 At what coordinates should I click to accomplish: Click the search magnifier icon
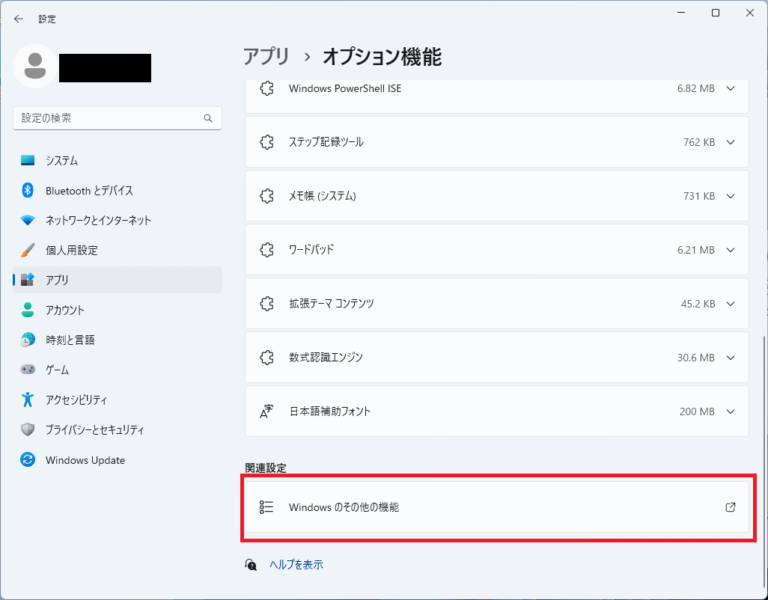[208, 118]
